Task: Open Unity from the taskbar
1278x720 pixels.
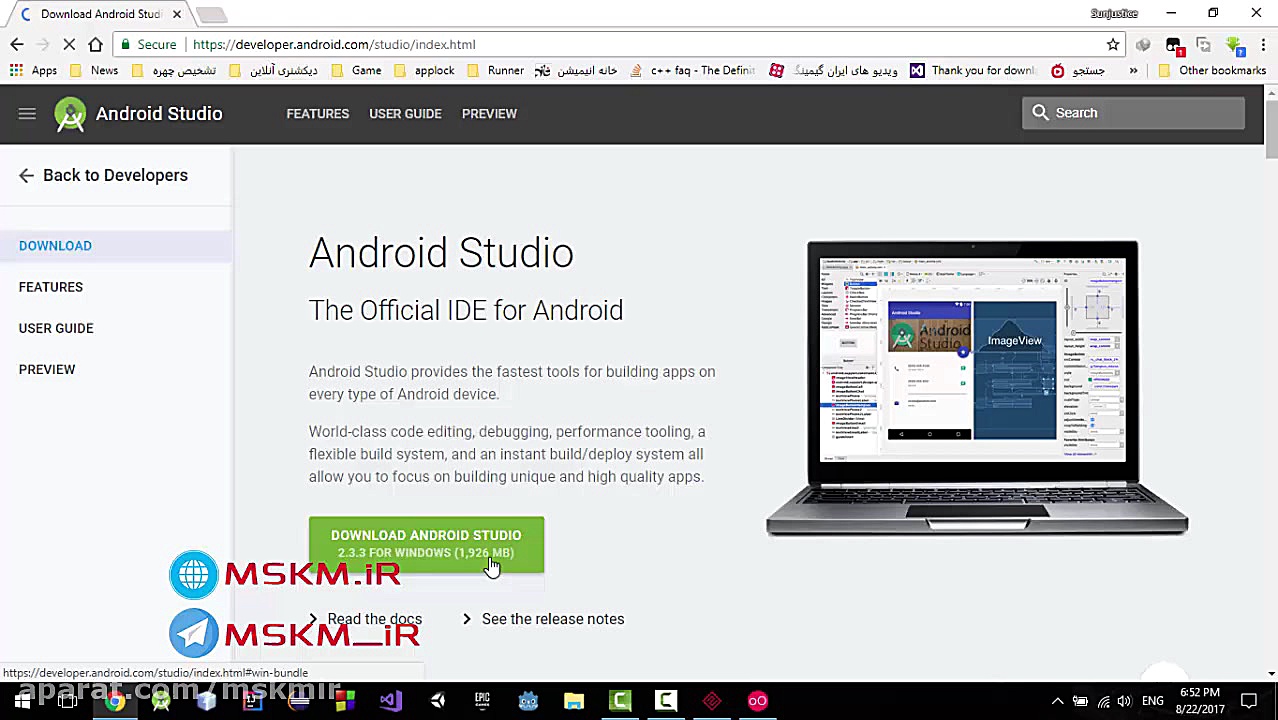Action: click(437, 701)
